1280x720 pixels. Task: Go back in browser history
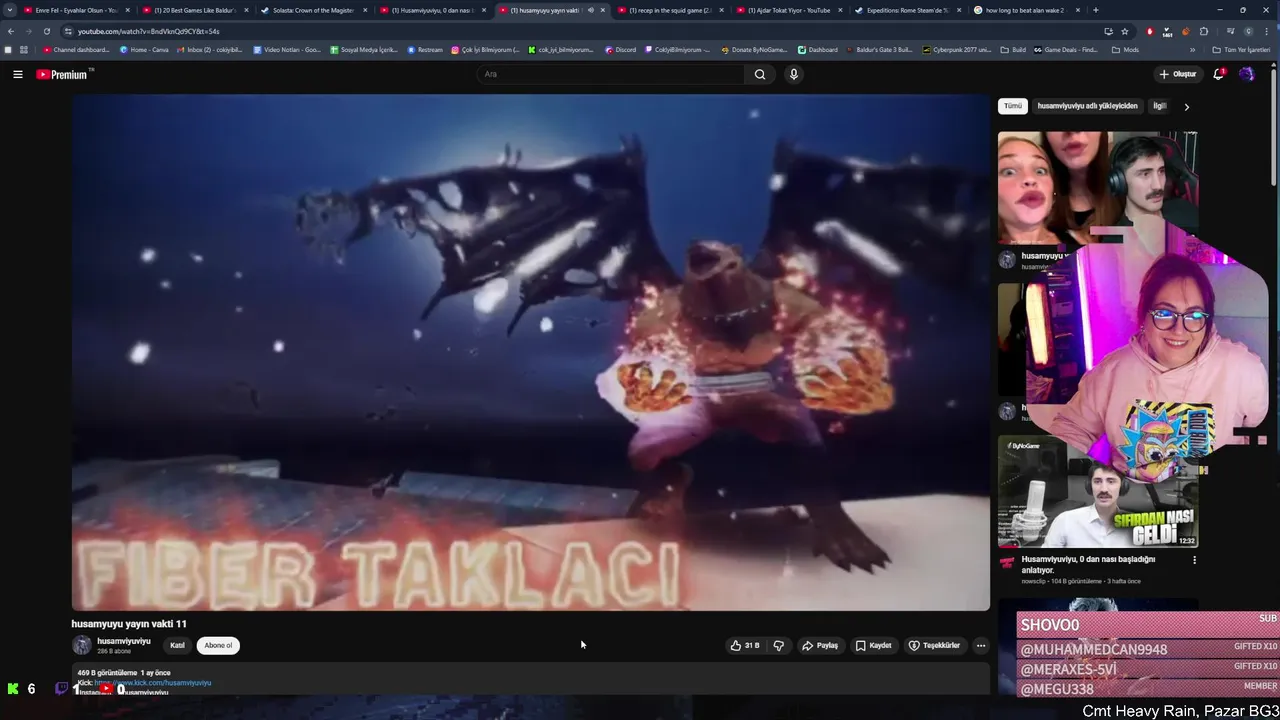[x=11, y=31]
